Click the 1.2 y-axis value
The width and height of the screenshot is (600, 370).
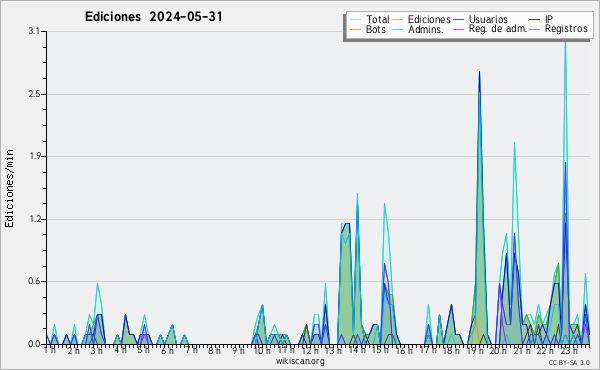tap(34, 219)
